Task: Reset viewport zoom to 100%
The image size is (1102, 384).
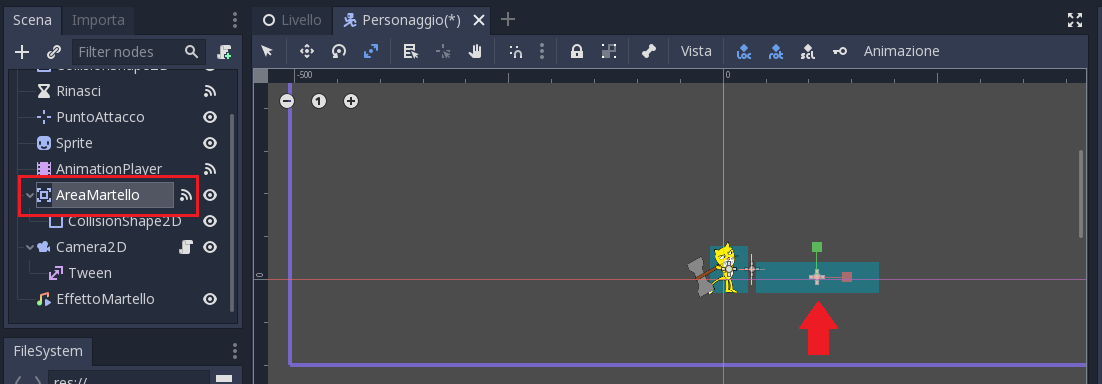Action: [319, 101]
